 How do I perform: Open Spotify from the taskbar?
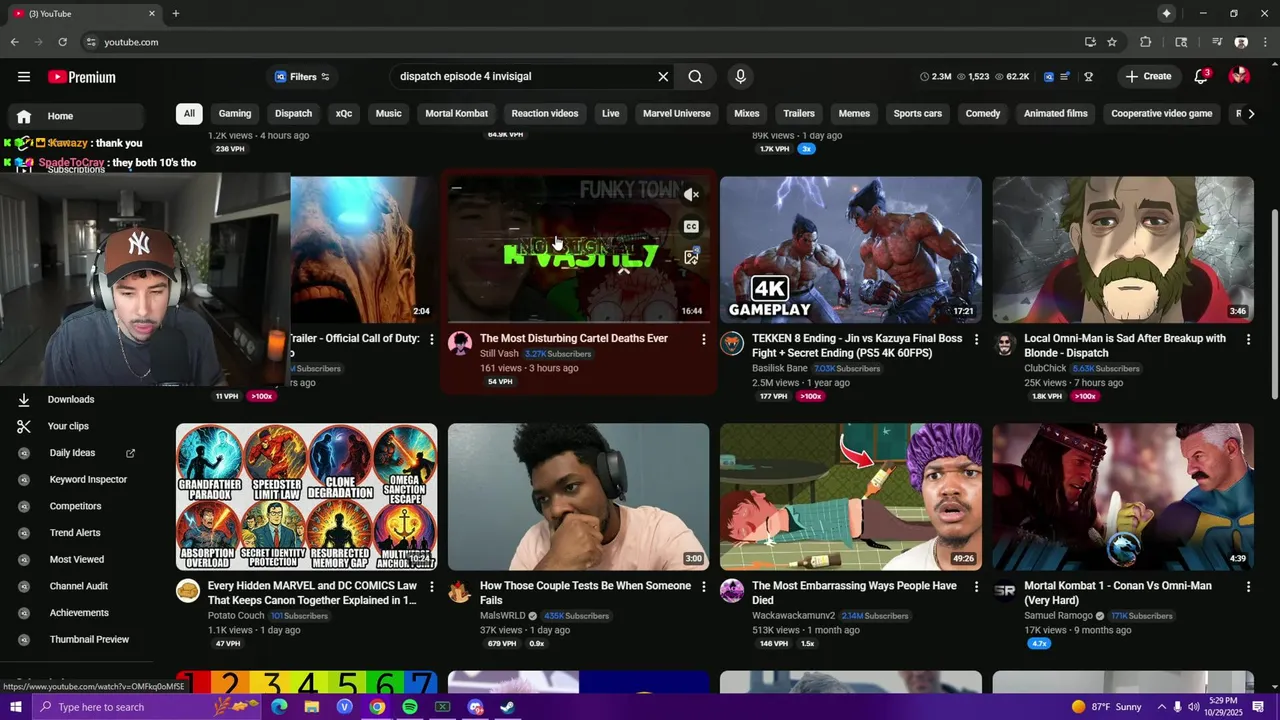[410, 707]
